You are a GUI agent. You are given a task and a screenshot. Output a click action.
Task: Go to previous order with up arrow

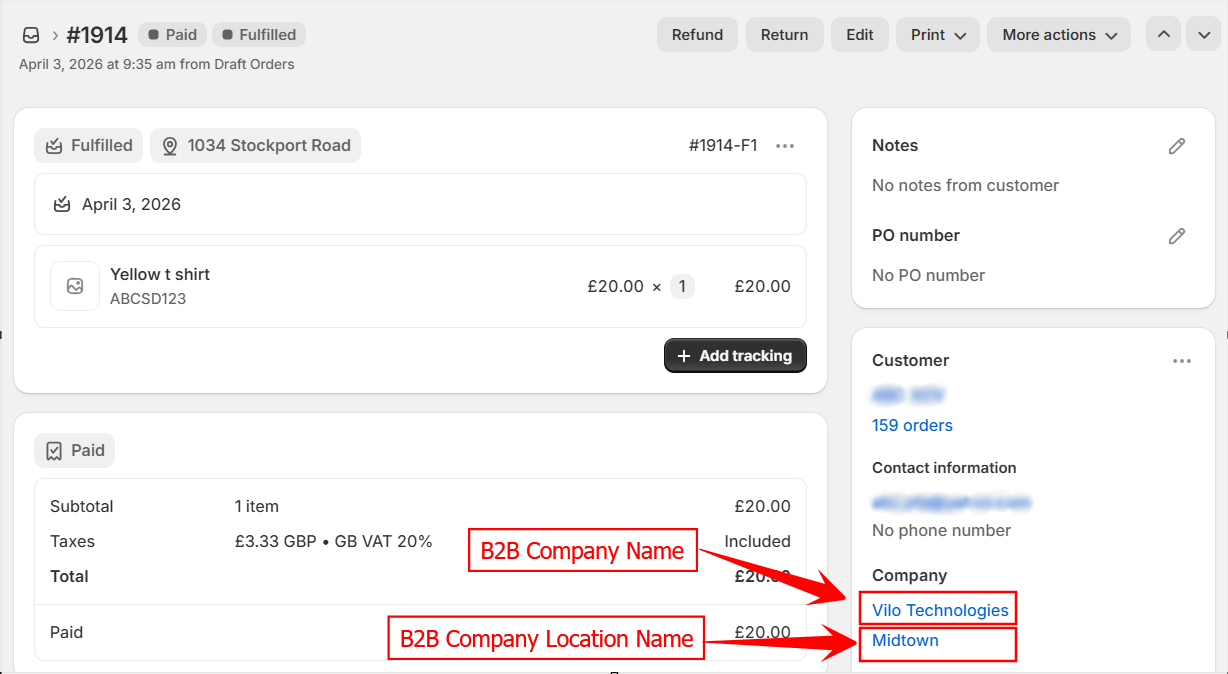coord(1163,35)
